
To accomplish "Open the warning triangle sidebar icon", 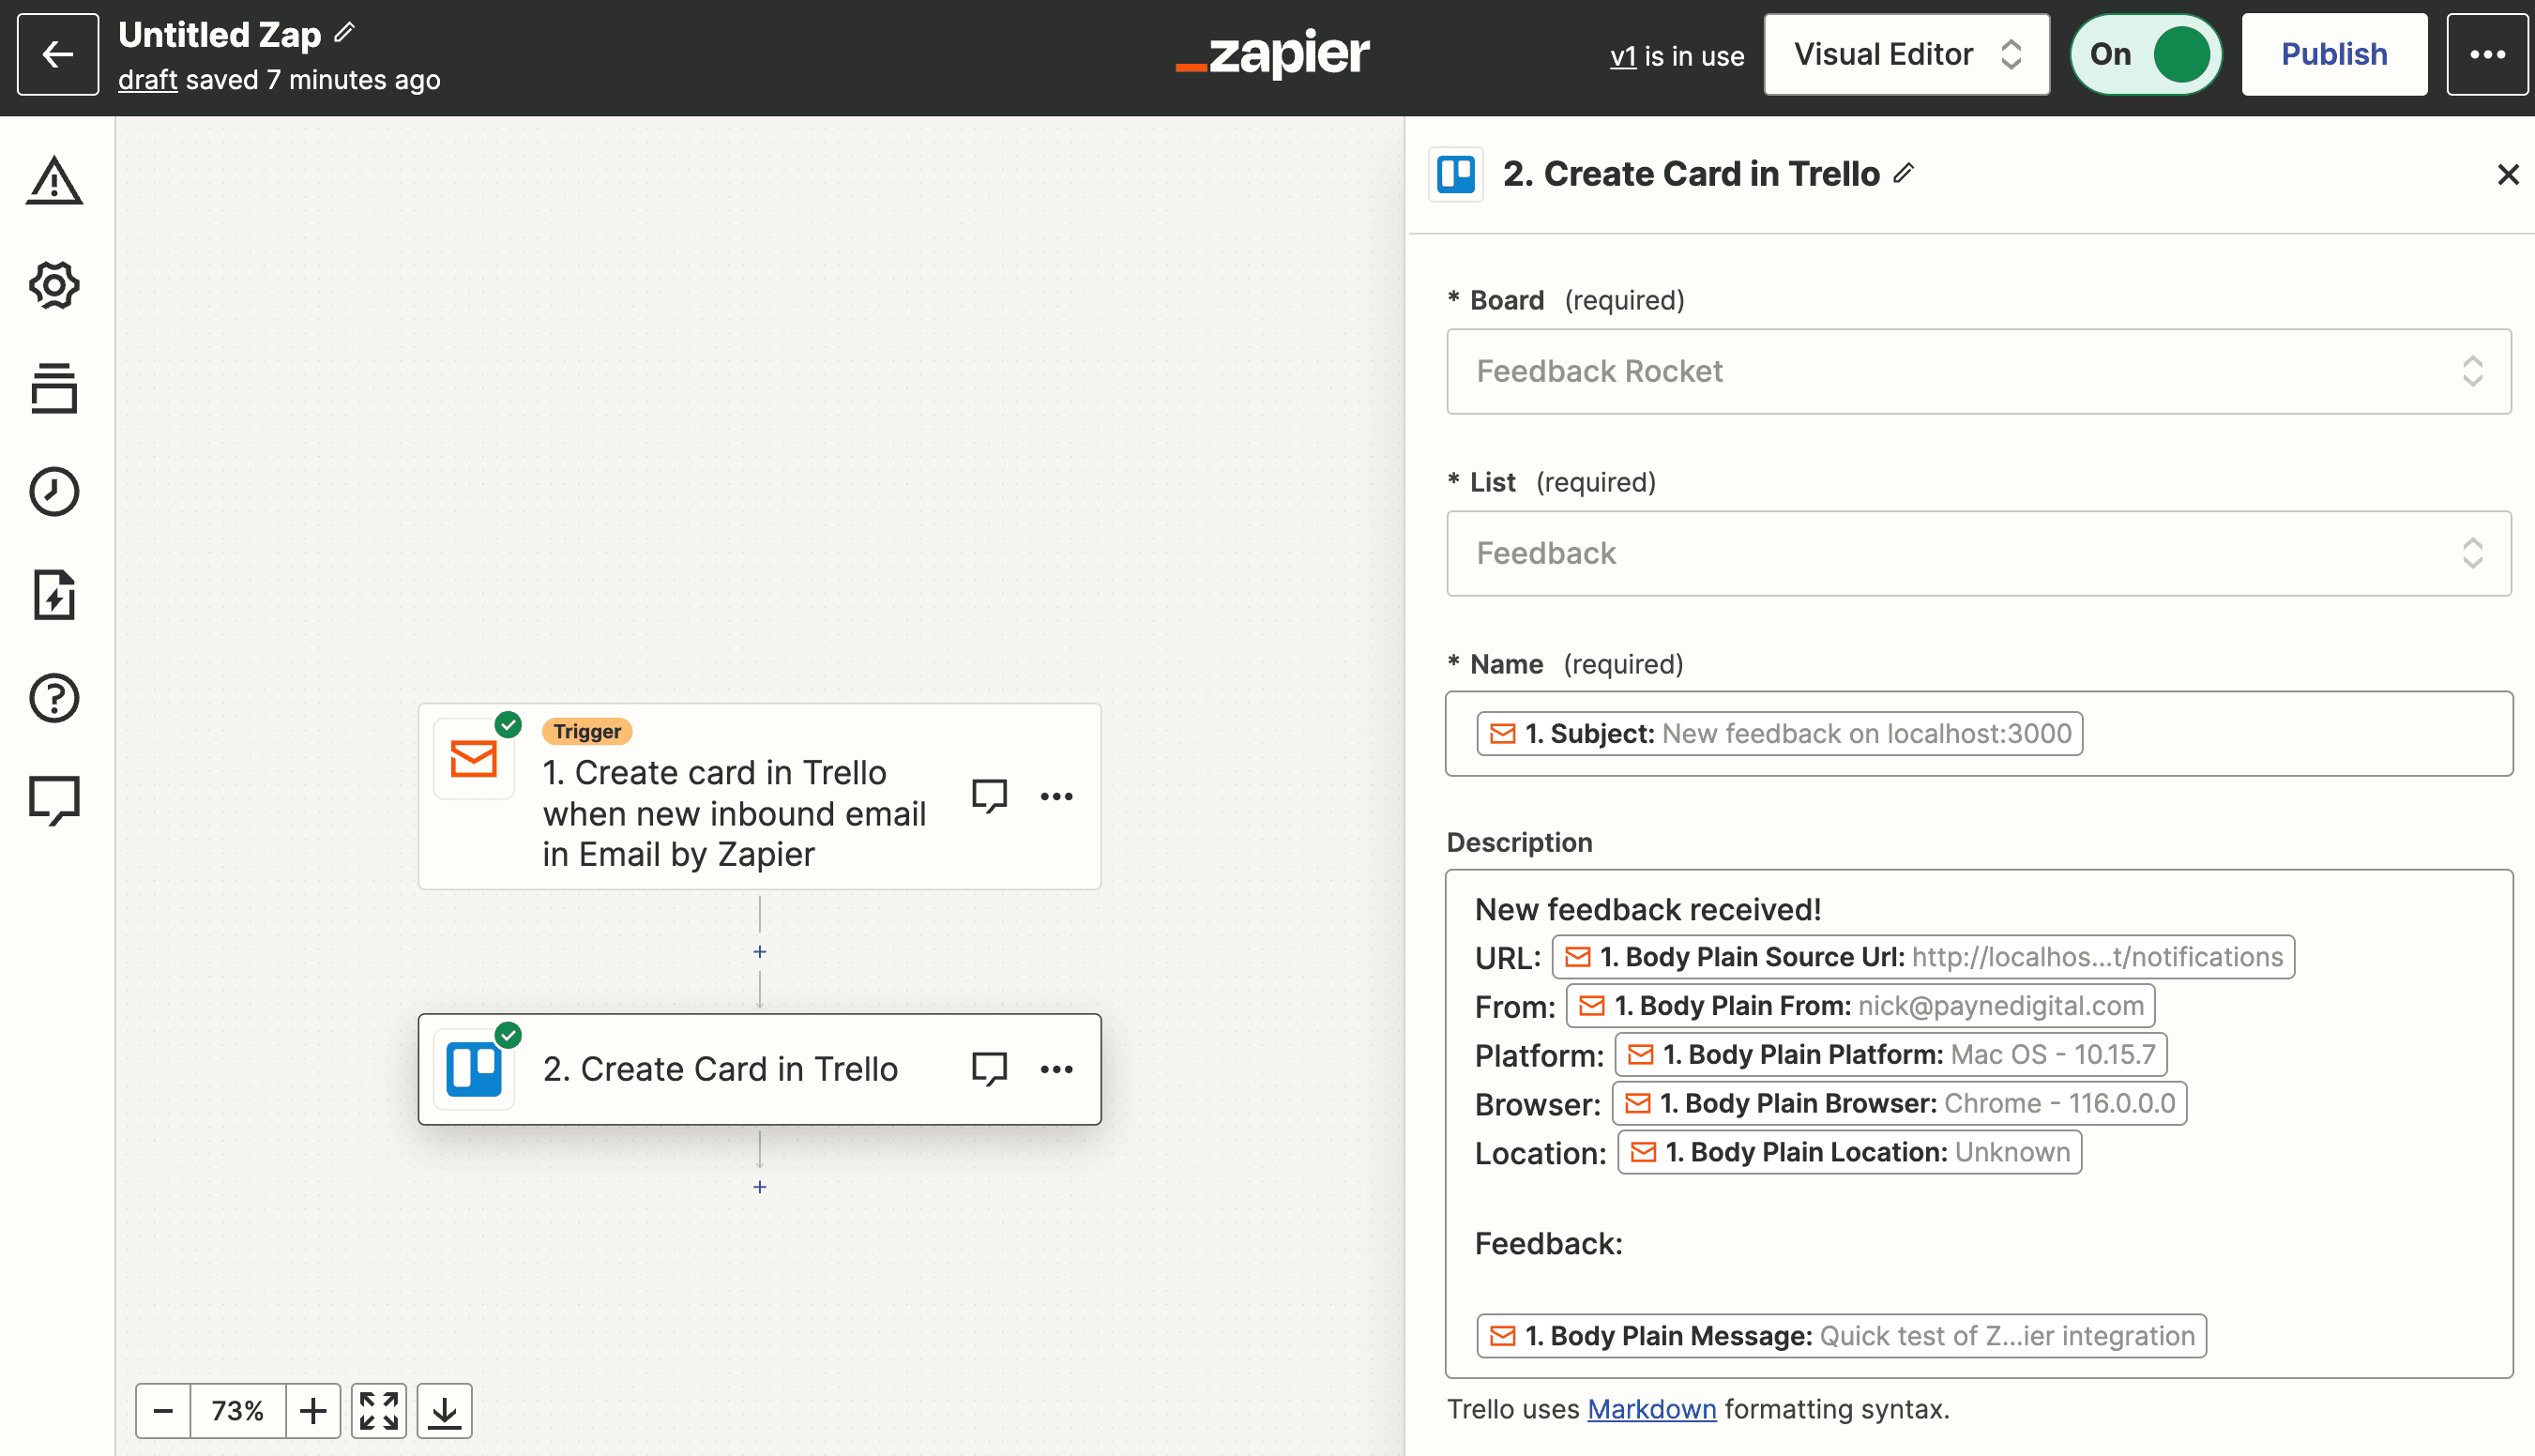I will click(x=54, y=181).
